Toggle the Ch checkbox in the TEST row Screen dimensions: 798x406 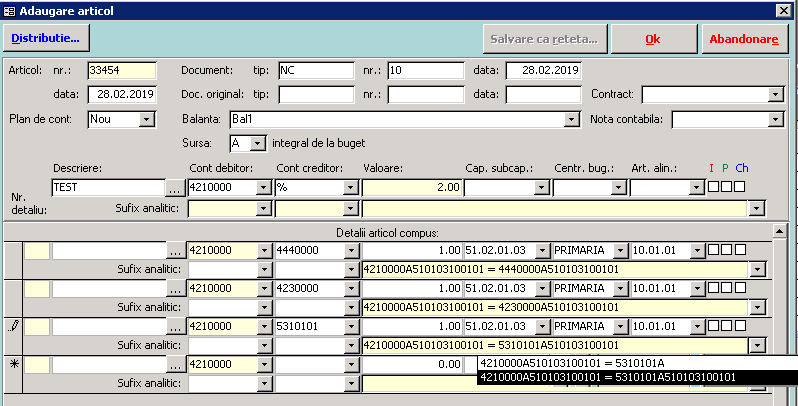coord(739,187)
